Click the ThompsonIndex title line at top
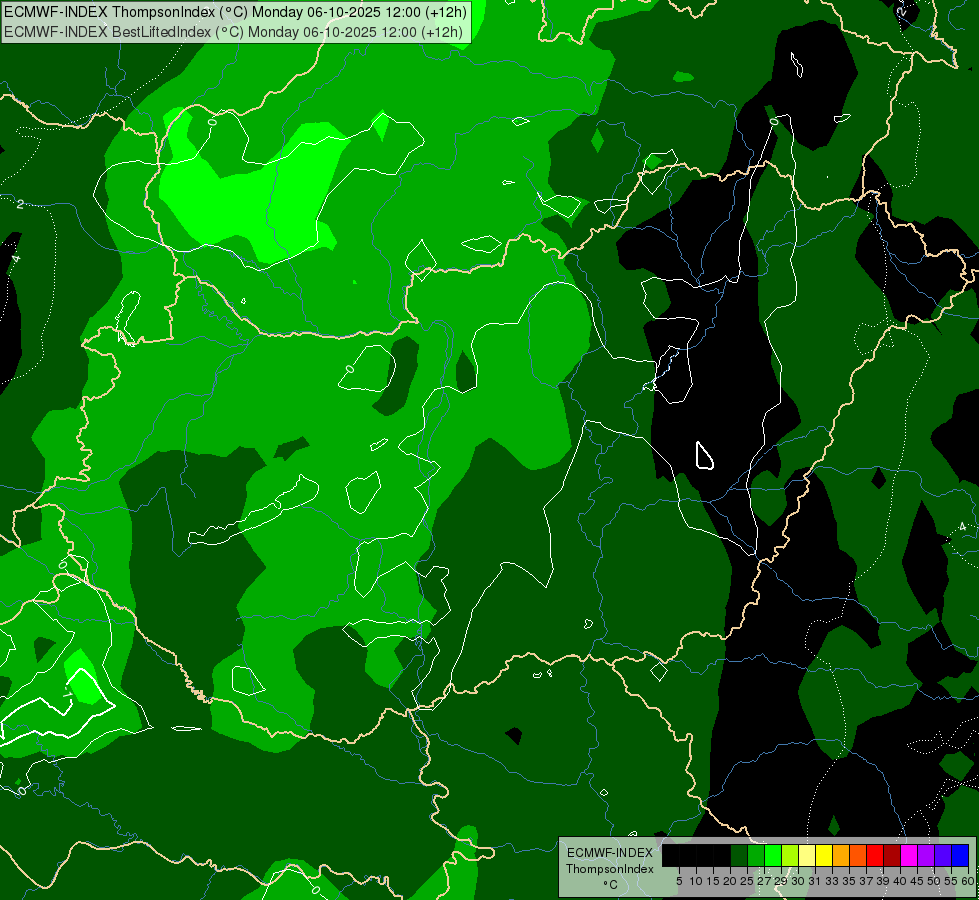The image size is (979, 900). pyautogui.click(x=235, y=12)
